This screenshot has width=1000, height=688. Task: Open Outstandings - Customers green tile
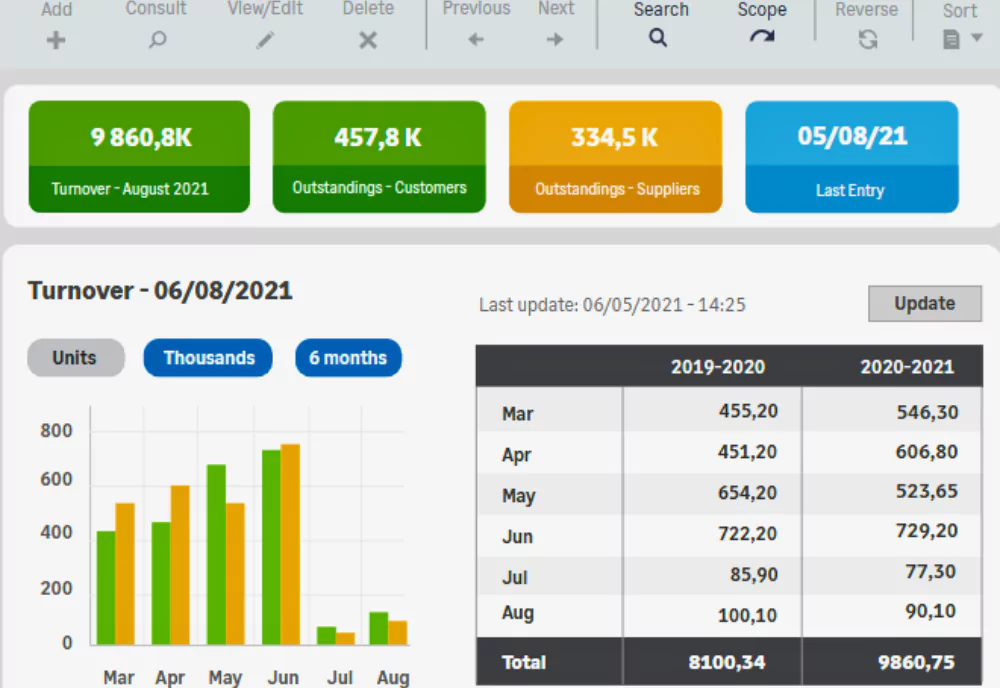tap(379, 157)
